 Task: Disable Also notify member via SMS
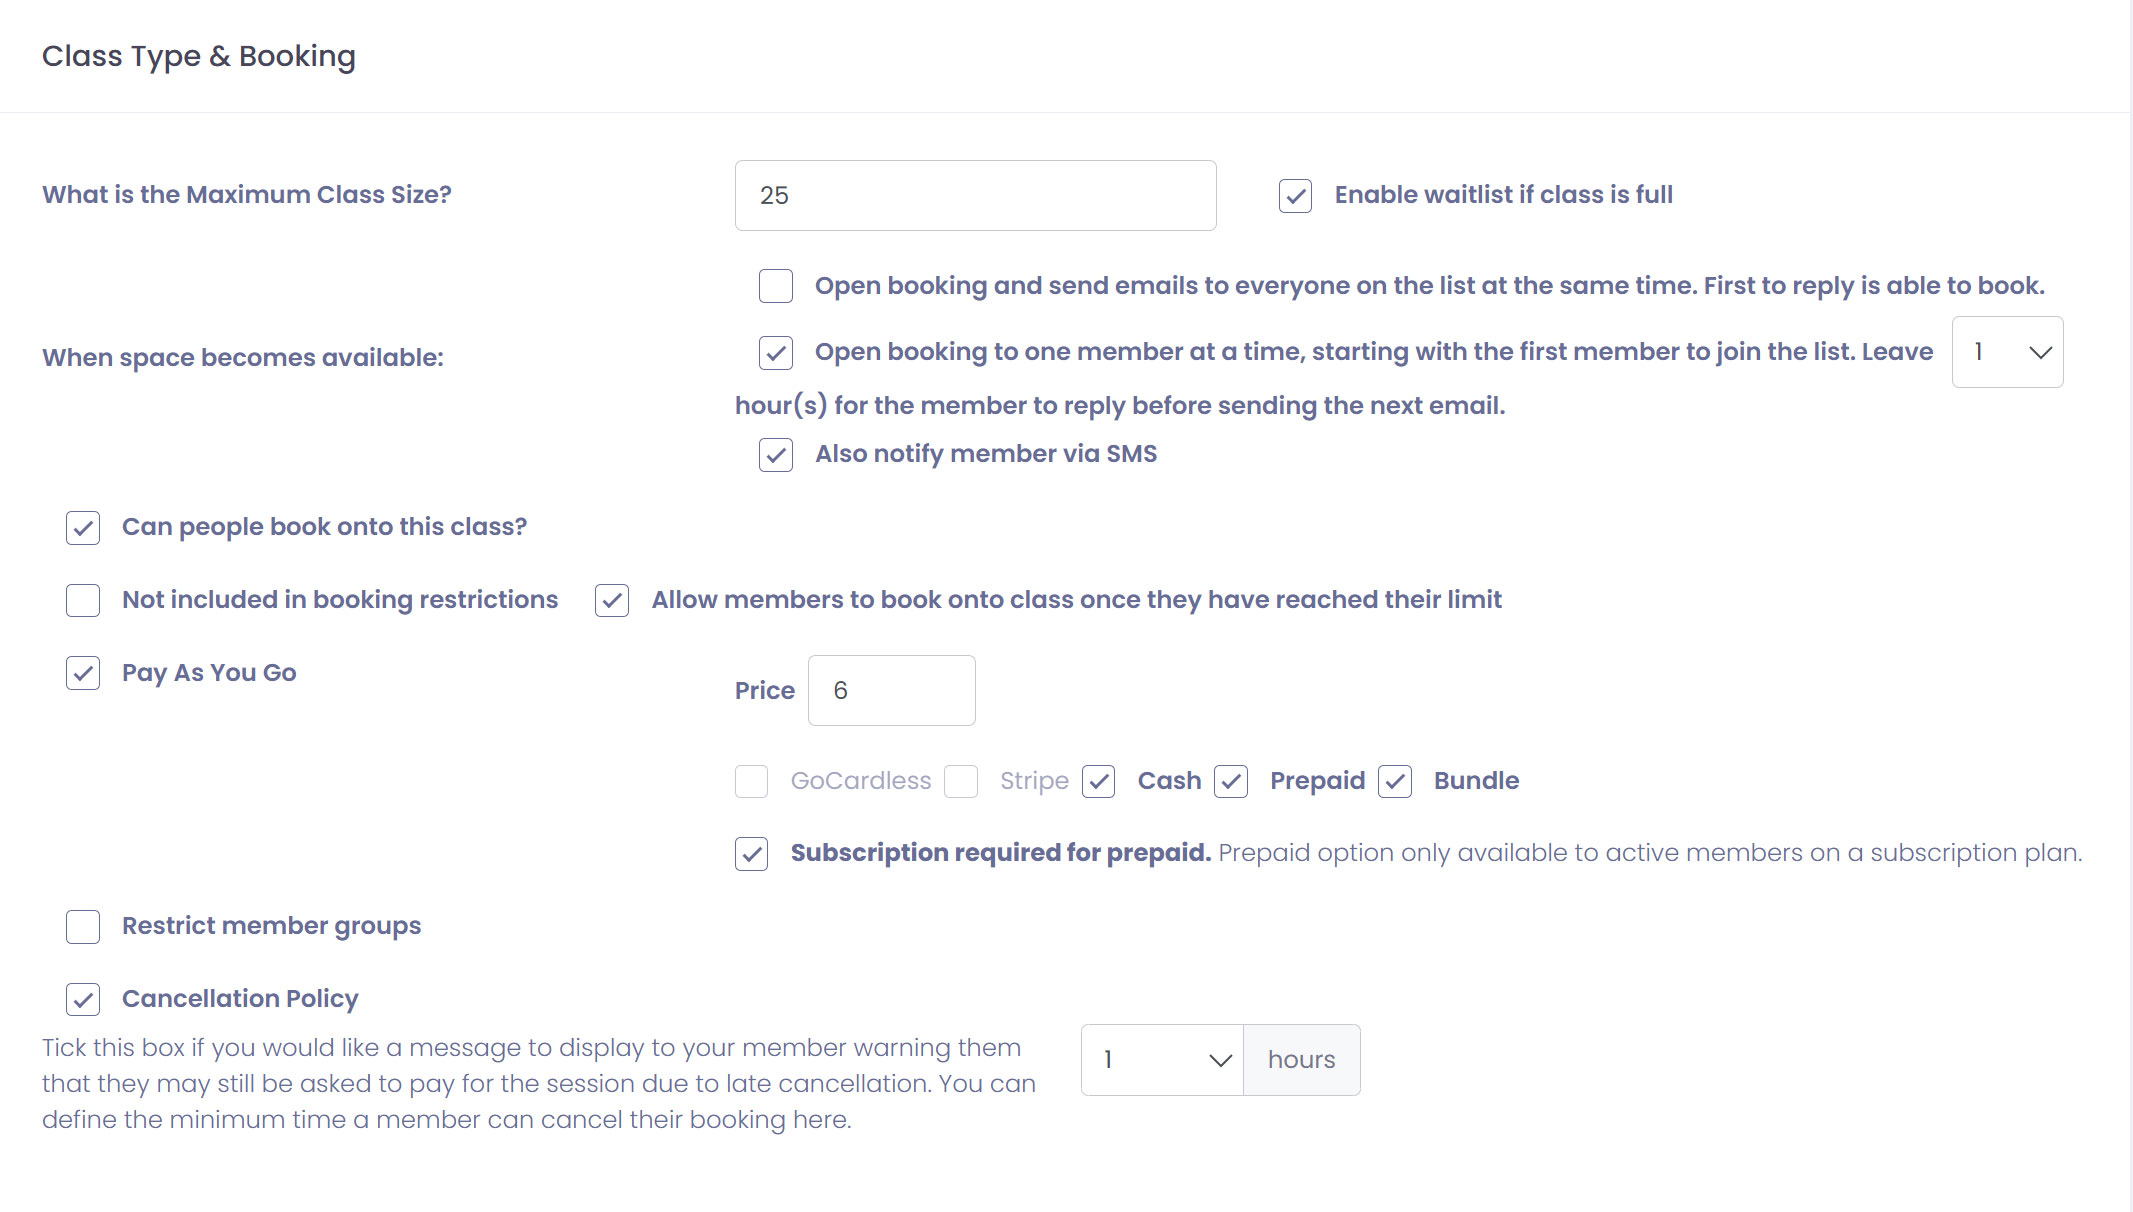click(x=776, y=455)
